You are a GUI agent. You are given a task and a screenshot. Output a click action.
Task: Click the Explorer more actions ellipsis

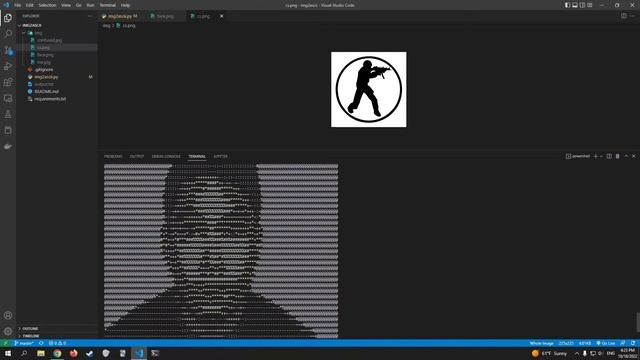[x=90, y=16]
